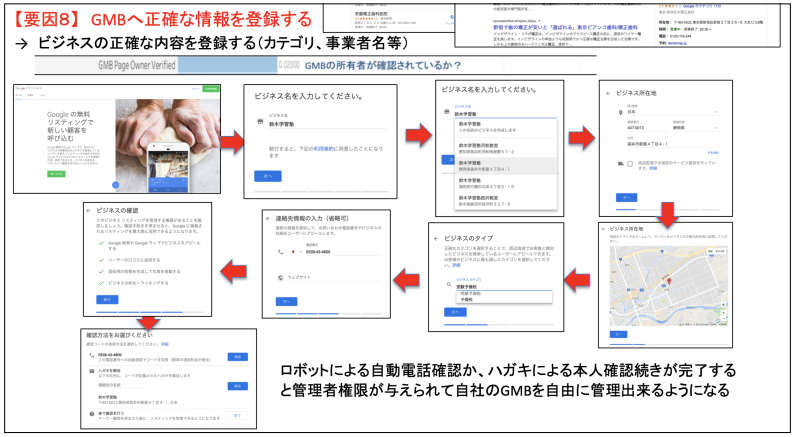Image resolution: width=795 pixels, height=437 pixels.
Task: Click 次へ button in ビジネスのタイプ panel
Action: [x=455, y=312]
